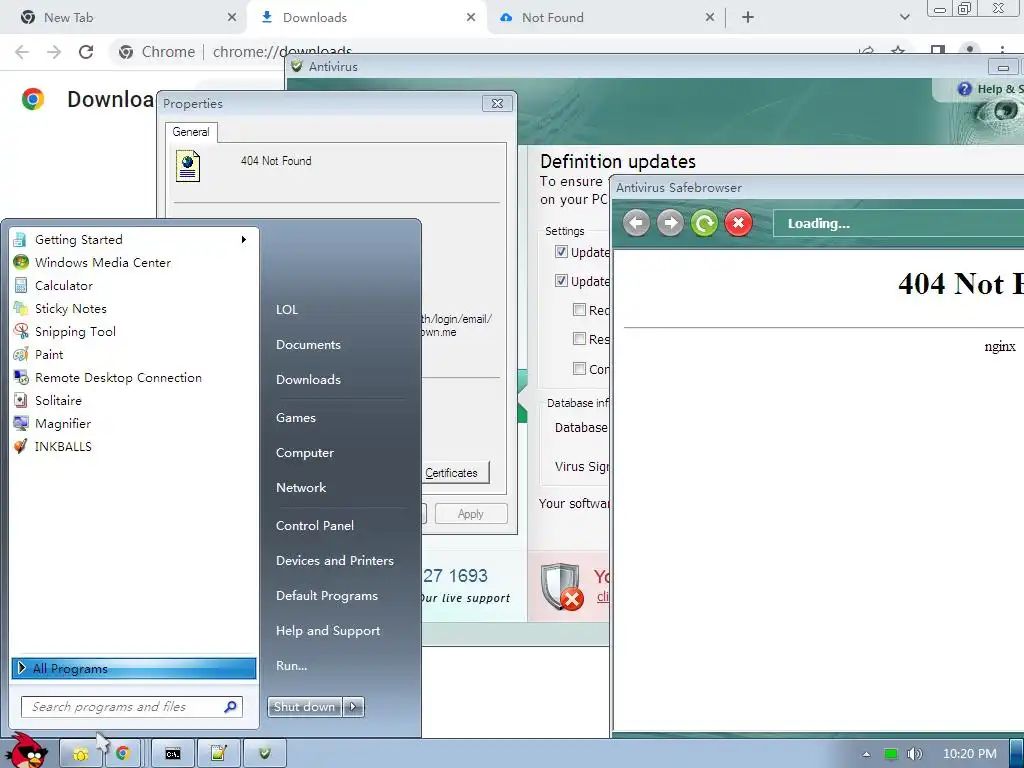
Task: Open the Help icon in Antivirus window
Action: (964, 89)
